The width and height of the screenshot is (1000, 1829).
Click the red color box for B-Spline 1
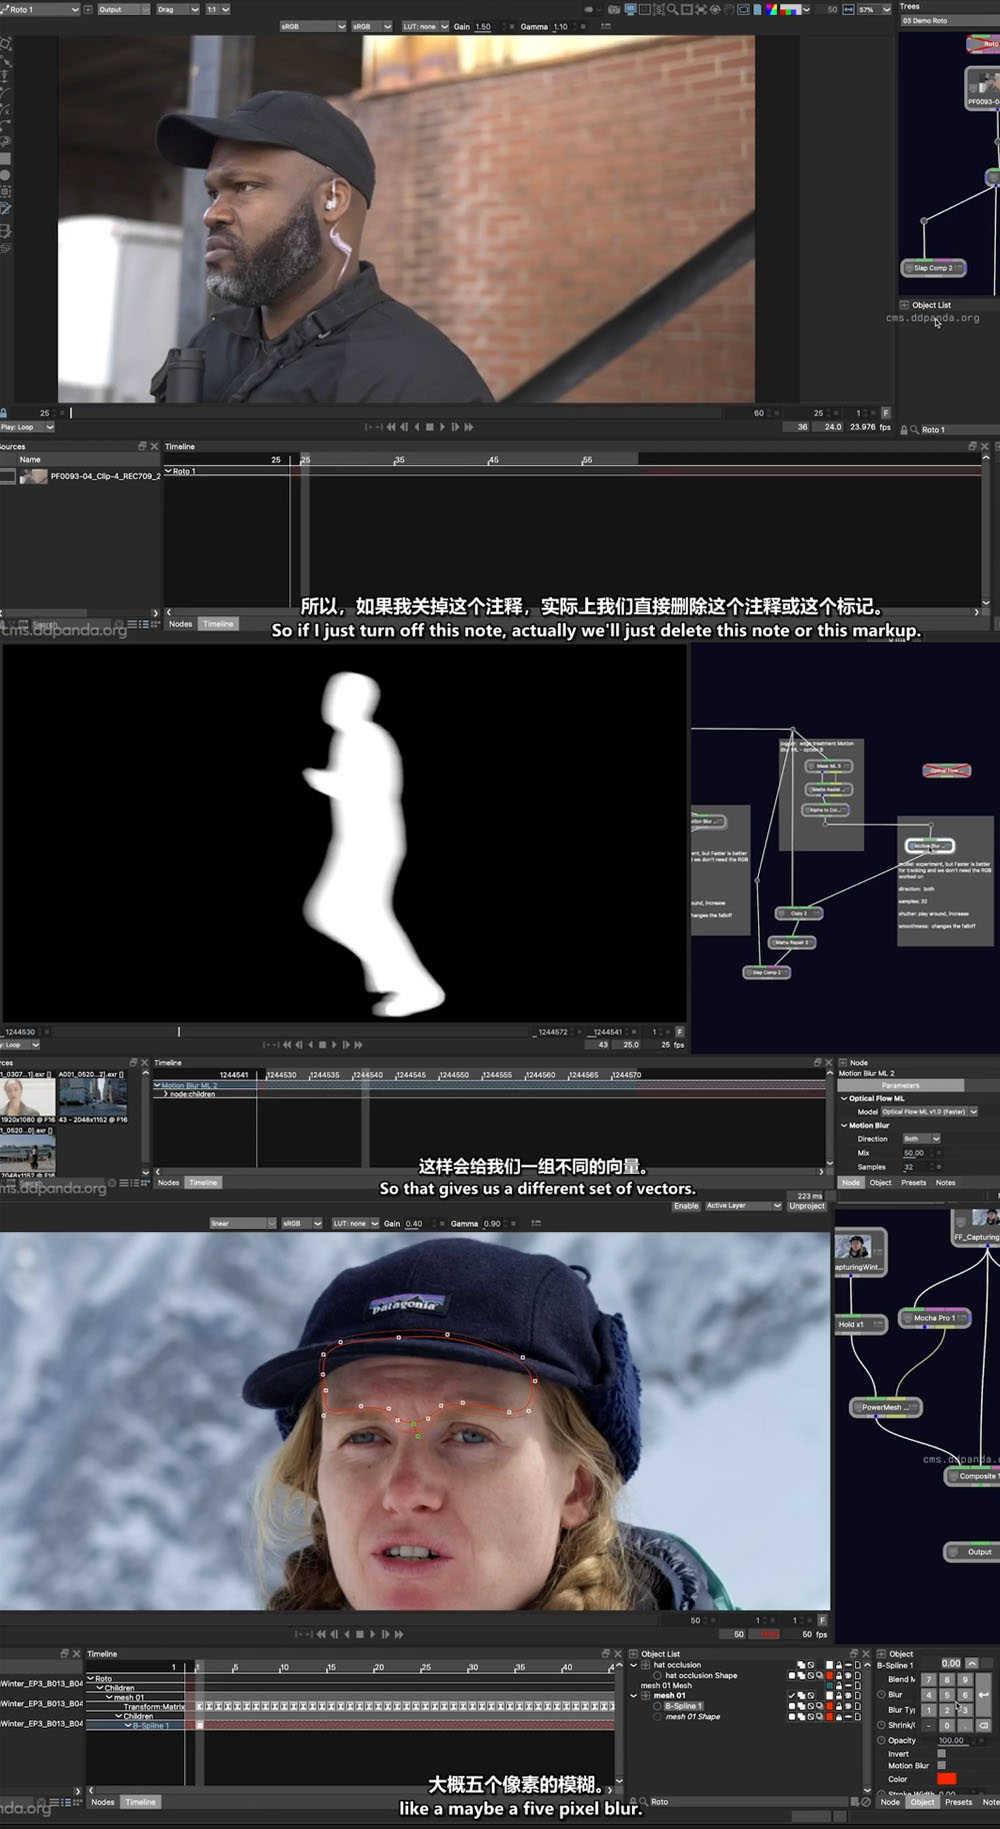pos(829,1706)
